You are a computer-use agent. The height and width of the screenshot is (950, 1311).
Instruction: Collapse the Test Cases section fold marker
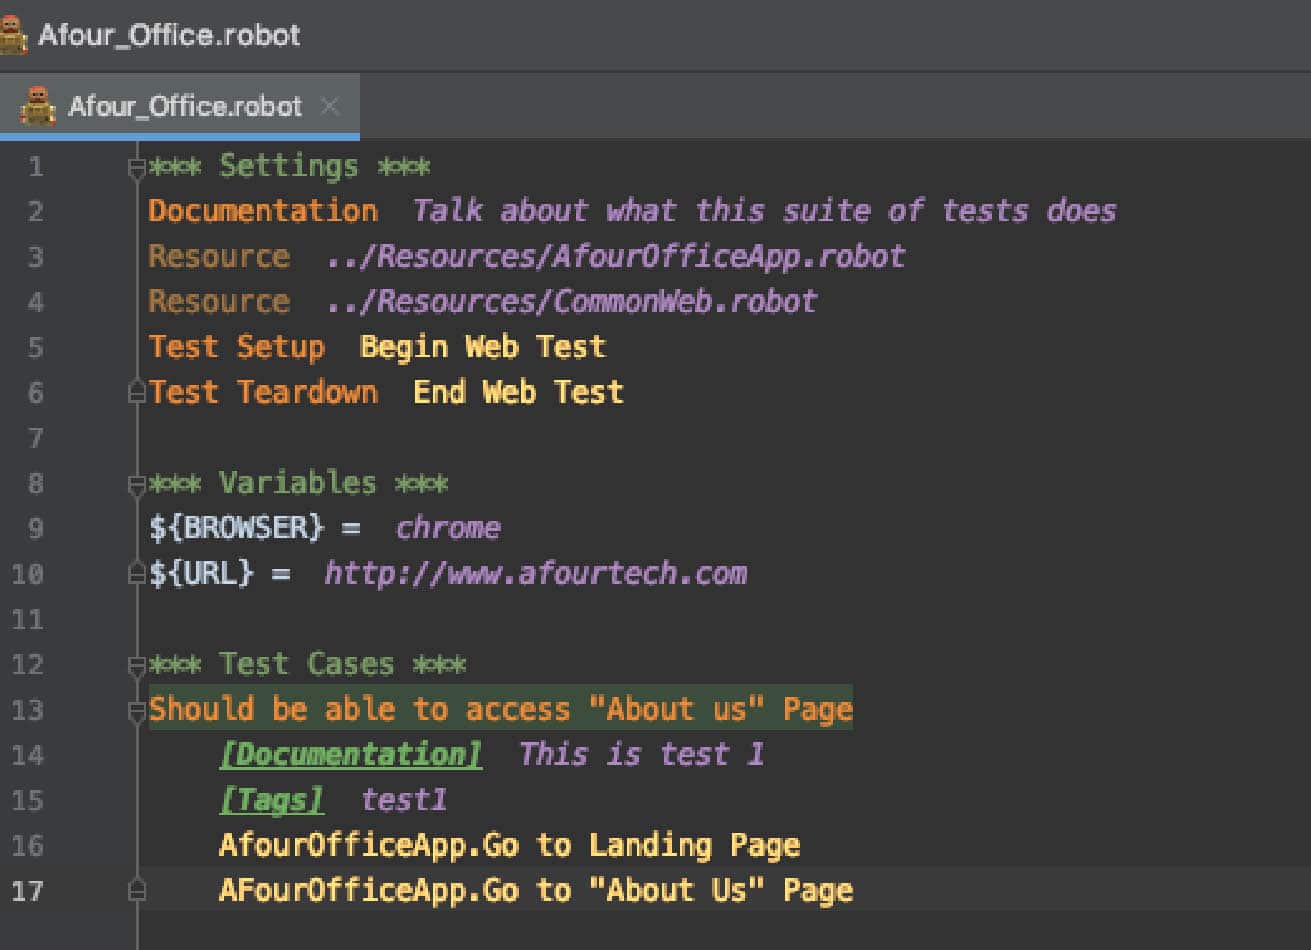pyautogui.click(x=138, y=663)
